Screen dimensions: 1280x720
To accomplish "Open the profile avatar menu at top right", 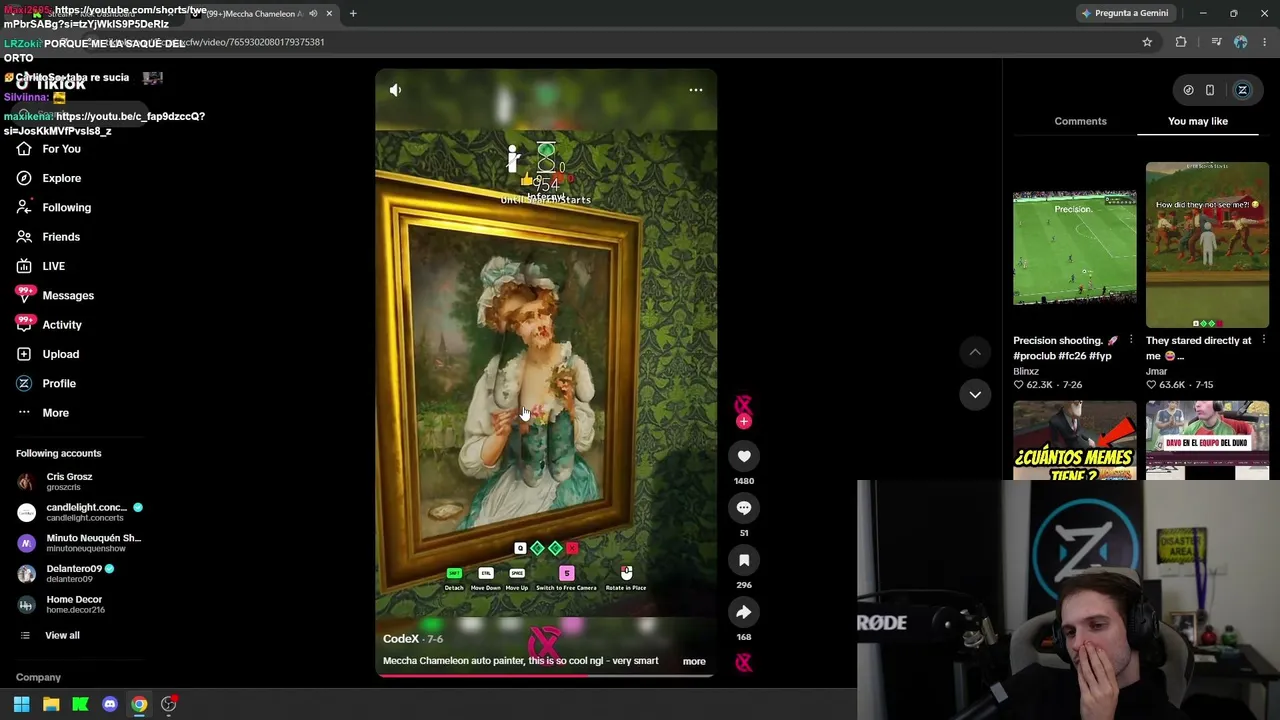I will (1243, 90).
